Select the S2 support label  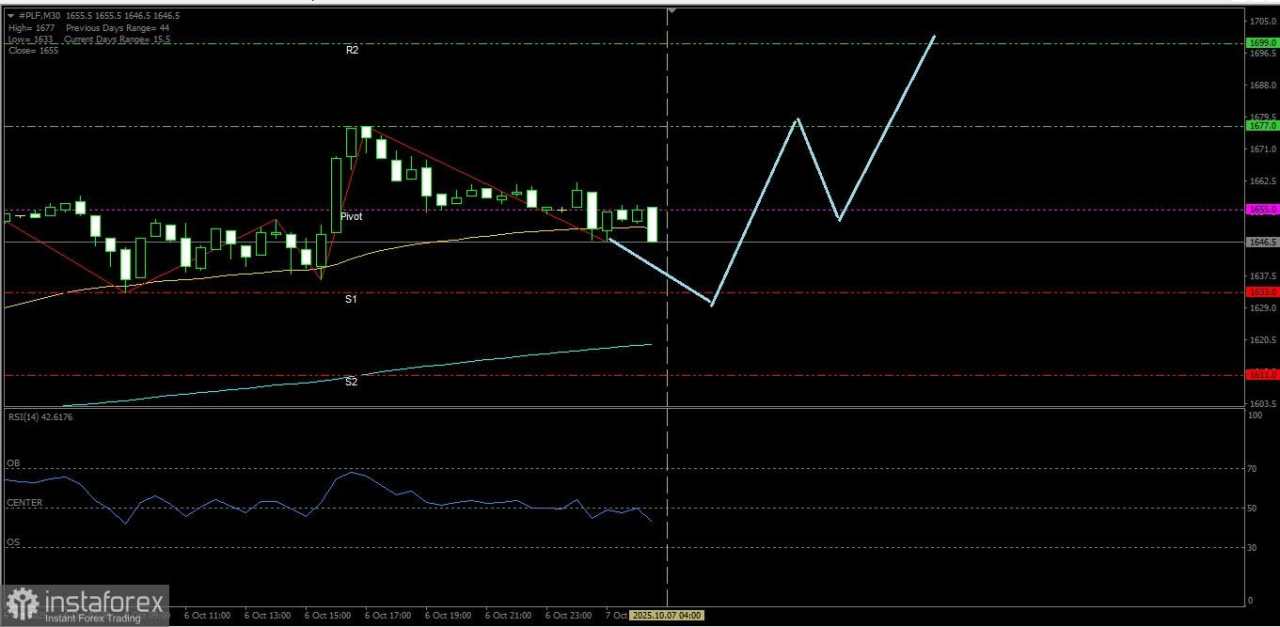point(351,381)
